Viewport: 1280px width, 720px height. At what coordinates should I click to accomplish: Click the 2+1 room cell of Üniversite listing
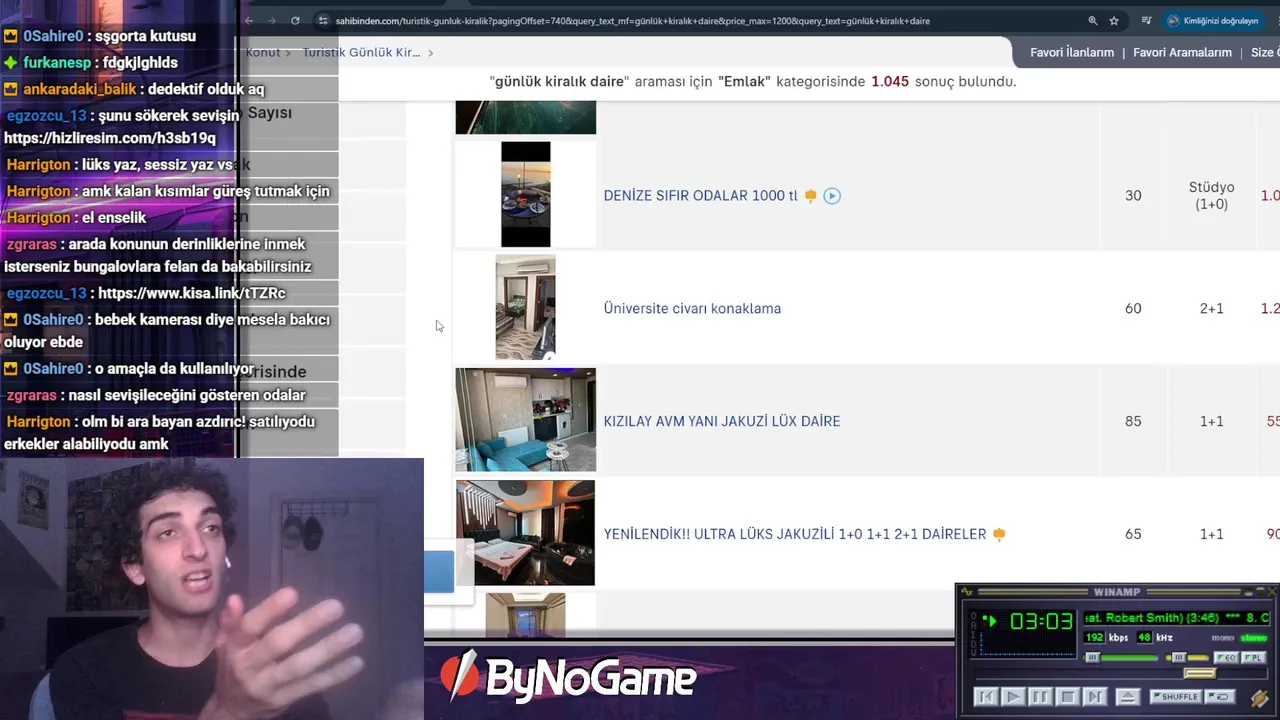point(1211,309)
